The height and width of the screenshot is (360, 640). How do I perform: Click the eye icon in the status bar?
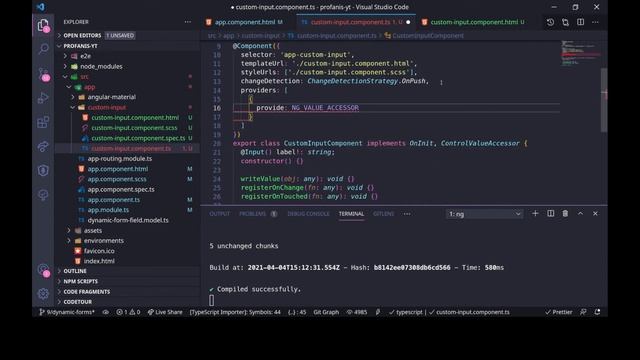(x=106, y=312)
